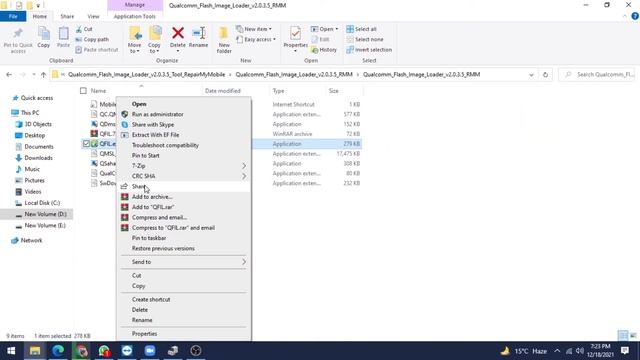This screenshot has width=640, height=360.
Task: Uncheck the QFIL.exe item checkbox
Action: tap(86, 144)
